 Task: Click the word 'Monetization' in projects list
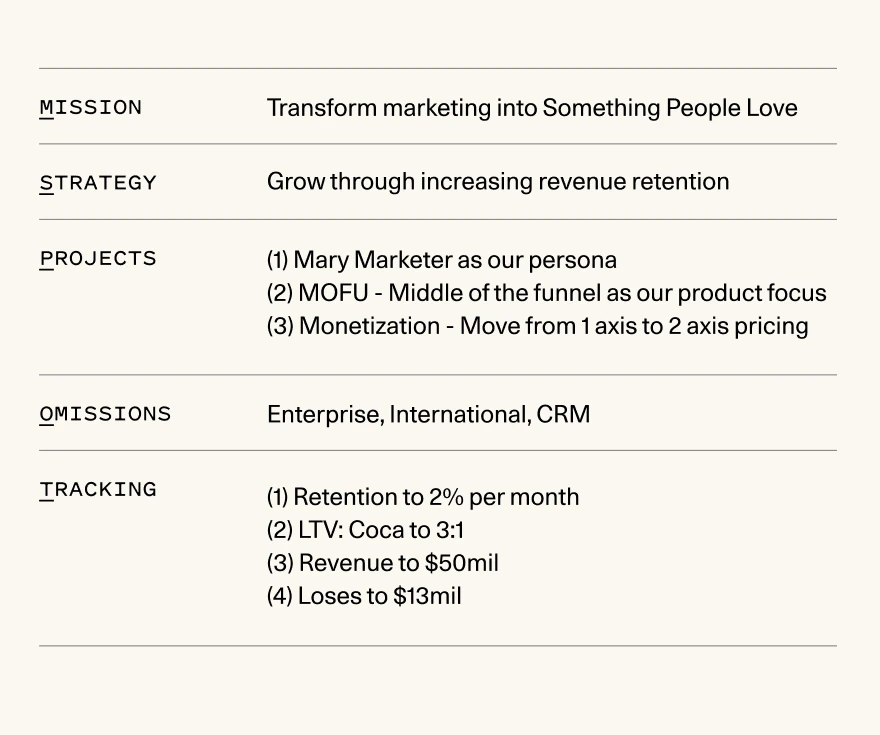pos(369,326)
